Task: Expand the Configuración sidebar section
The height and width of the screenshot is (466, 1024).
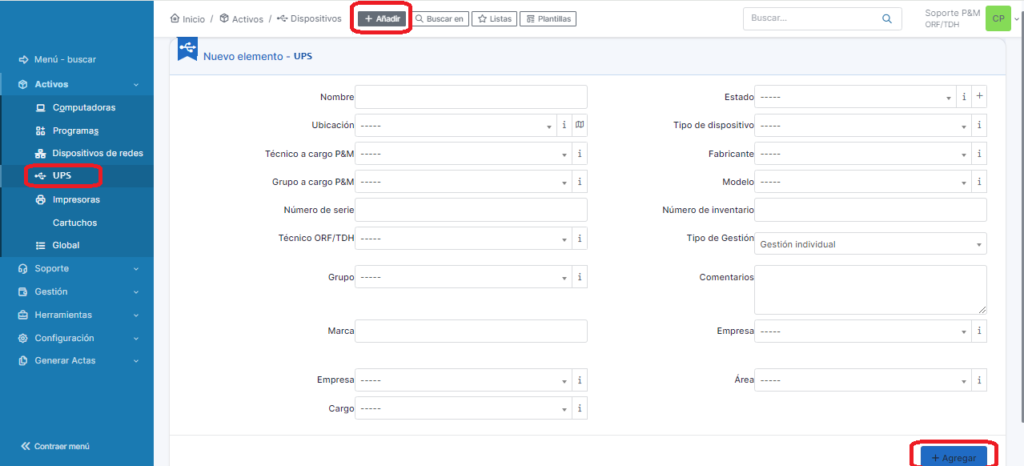Action: [x=77, y=338]
